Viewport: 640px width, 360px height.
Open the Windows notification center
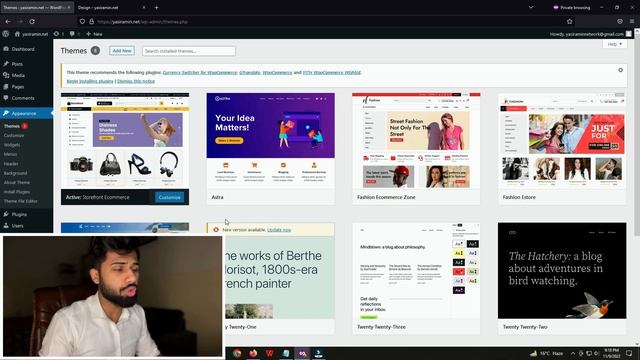pos(629,353)
